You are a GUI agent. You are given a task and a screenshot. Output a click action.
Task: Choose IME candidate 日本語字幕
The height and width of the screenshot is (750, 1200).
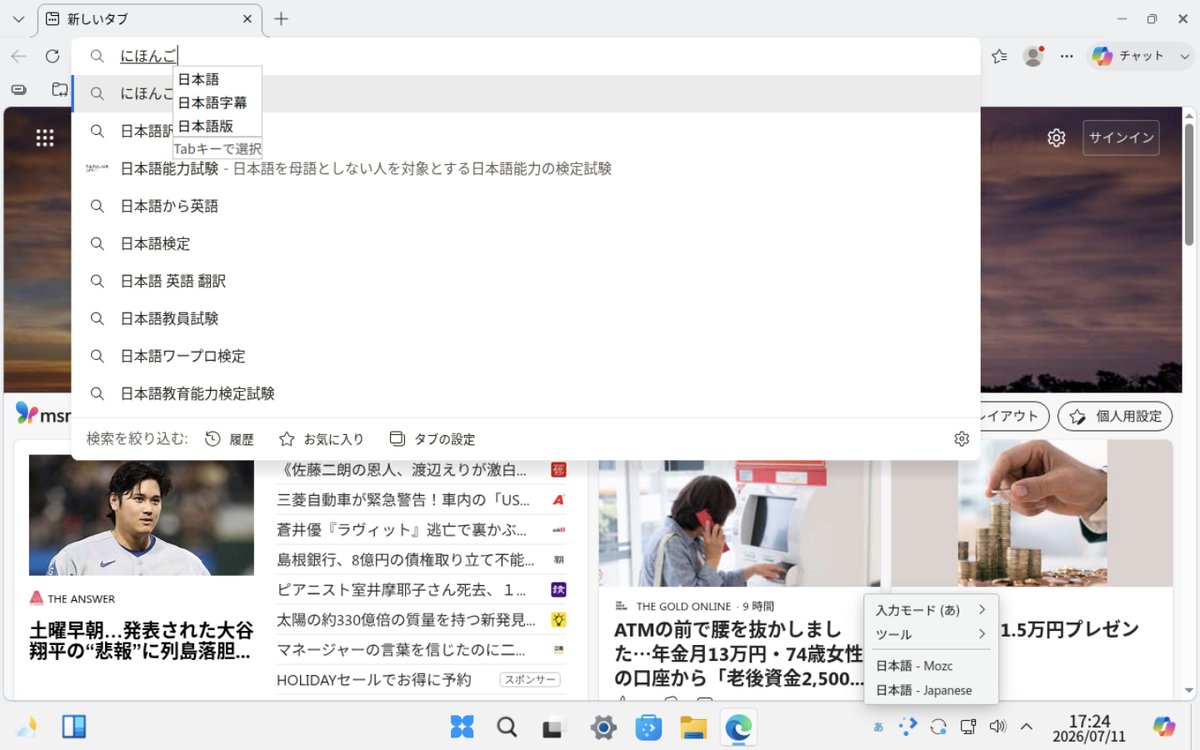[217, 102]
